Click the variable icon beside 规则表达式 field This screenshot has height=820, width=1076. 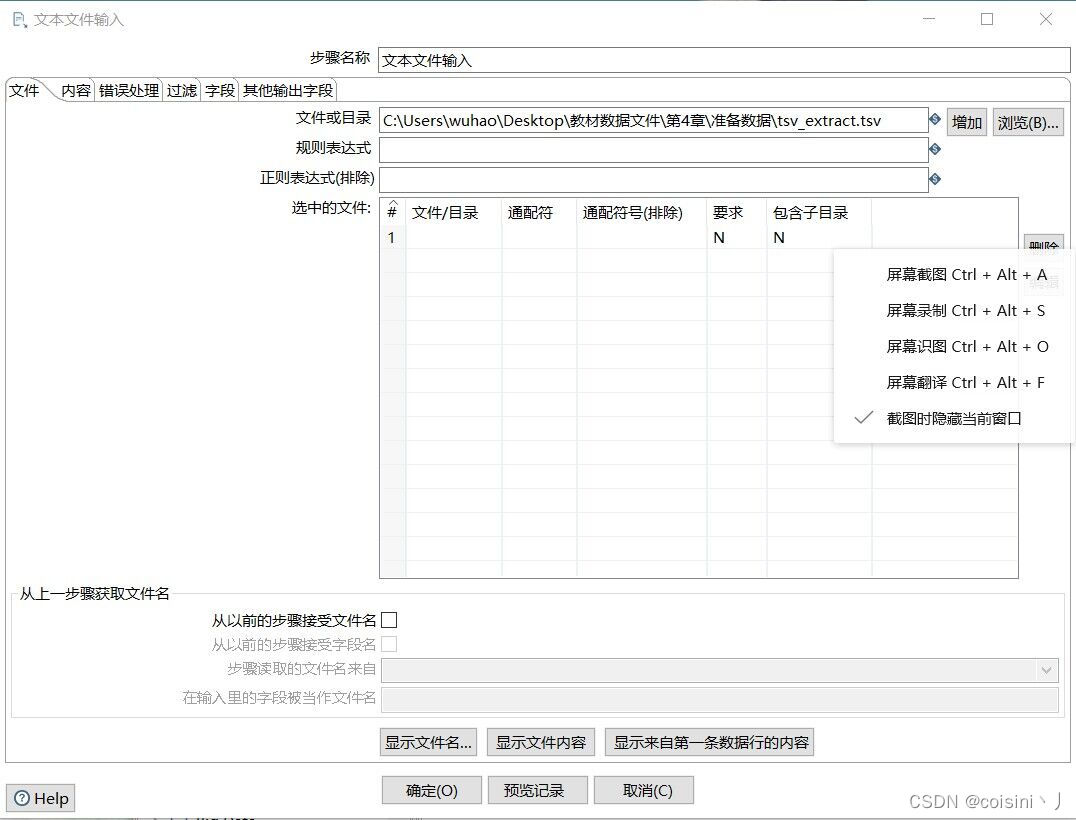tap(935, 150)
